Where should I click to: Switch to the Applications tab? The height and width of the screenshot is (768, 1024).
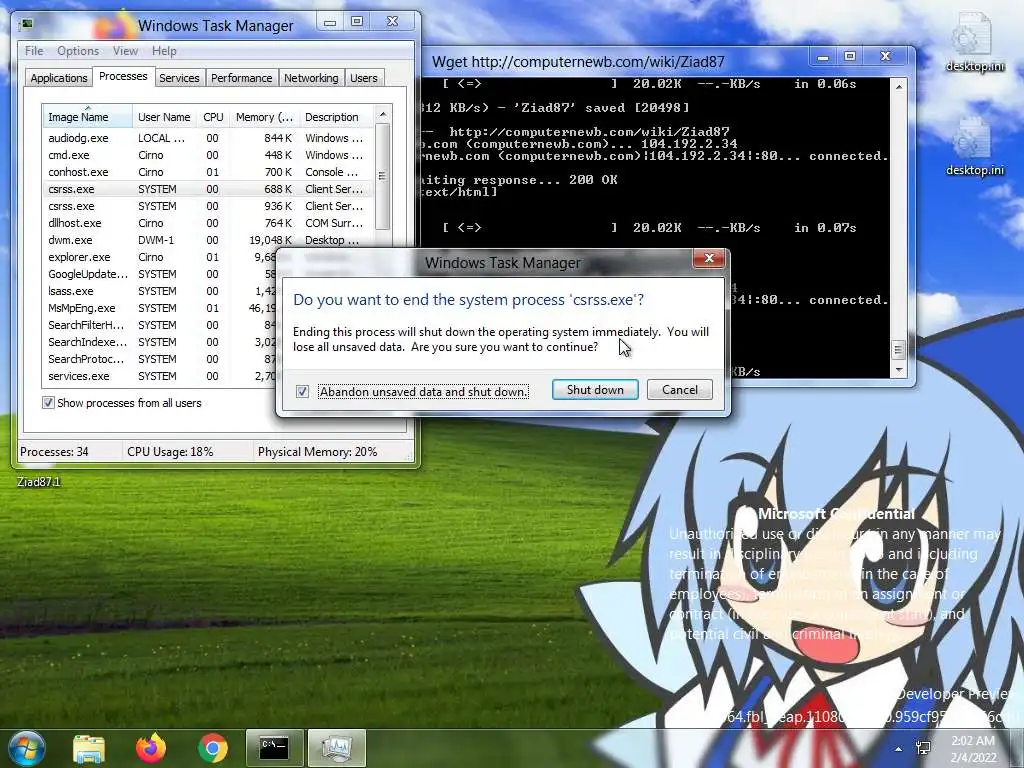coord(59,78)
